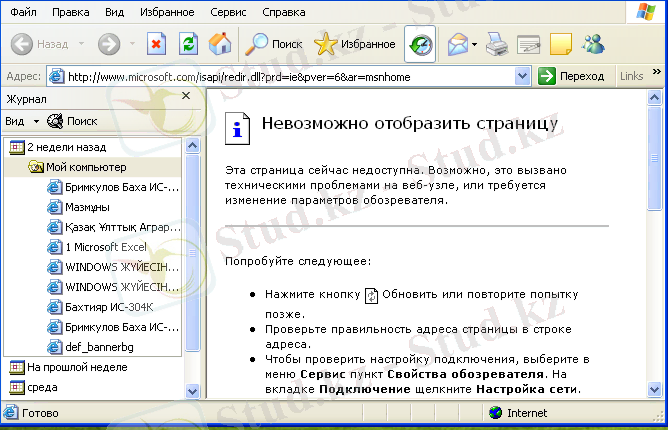Open Search with the magnifier icon

[x=274, y=44]
